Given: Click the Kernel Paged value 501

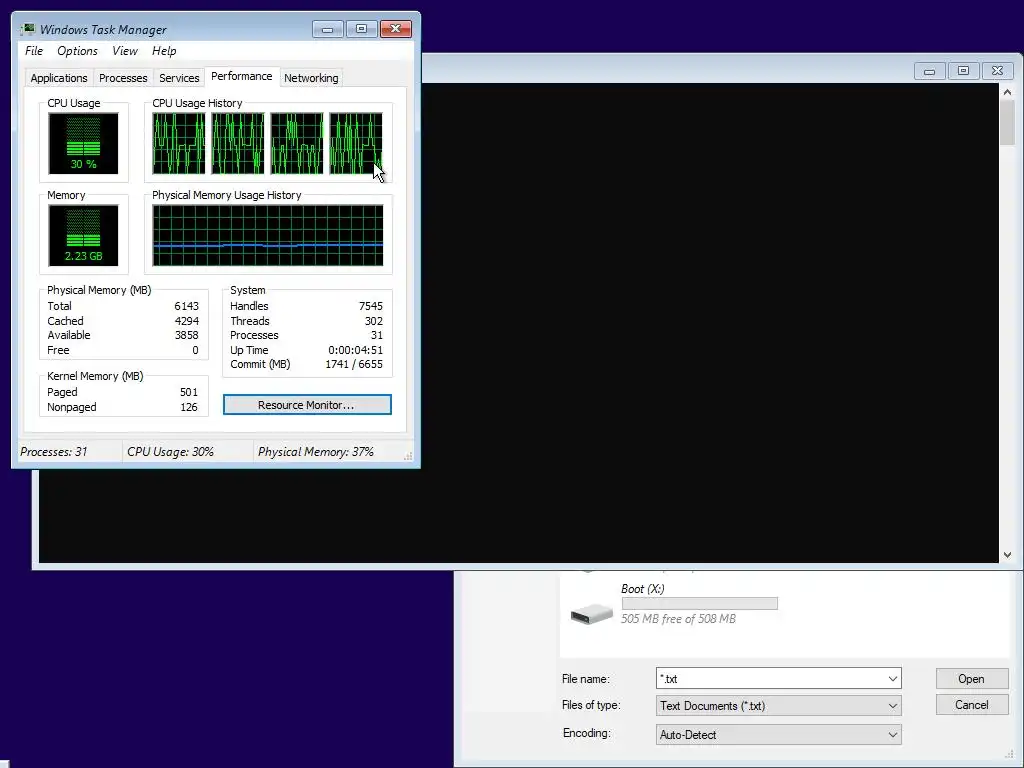Looking at the screenshot, I should [x=189, y=392].
